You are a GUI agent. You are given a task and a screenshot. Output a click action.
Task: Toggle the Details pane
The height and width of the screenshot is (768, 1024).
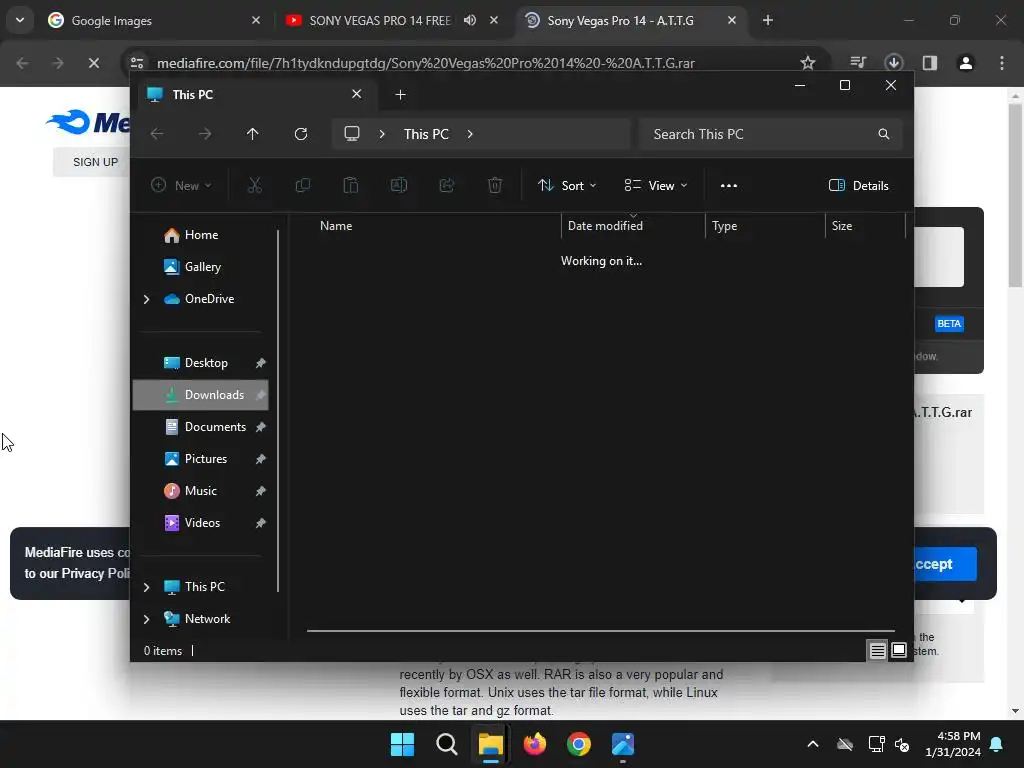click(x=858, y=185)
